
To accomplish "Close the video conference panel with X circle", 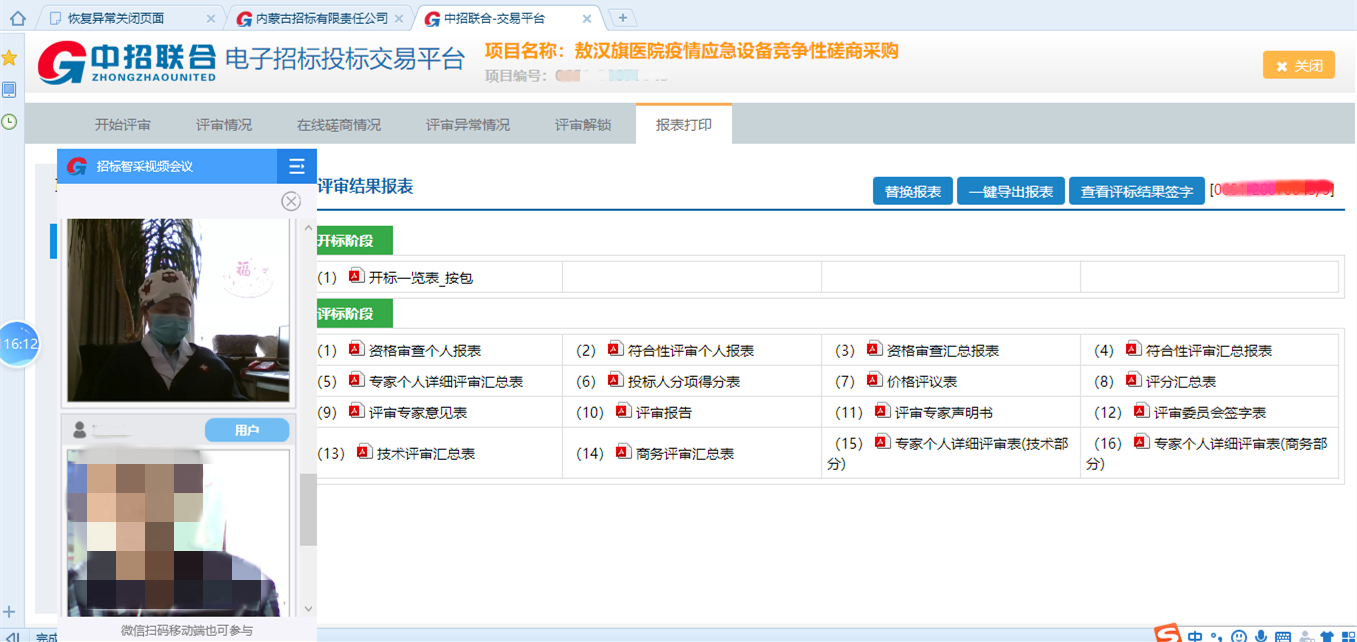I will coord(291,201).
